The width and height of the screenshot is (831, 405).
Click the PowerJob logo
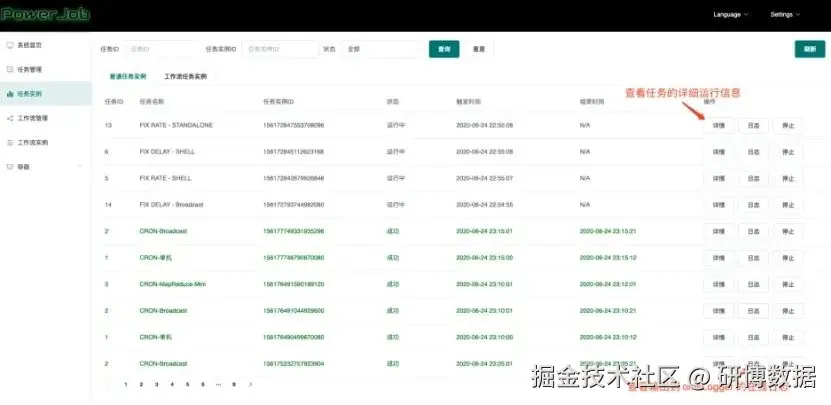46,14
